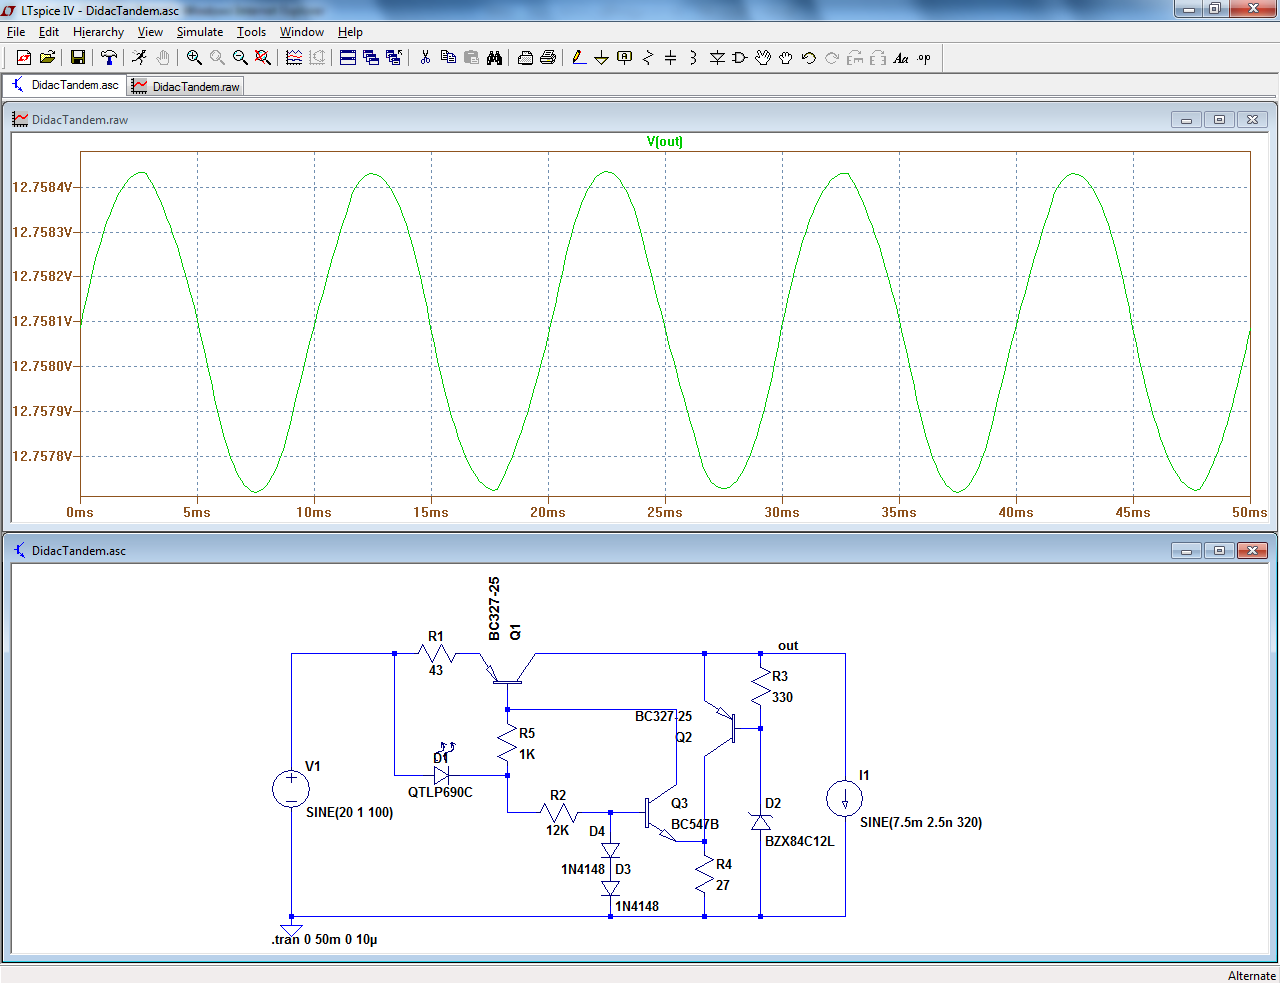Open component picker with gate icon
Screen dimensions: 1280x984
tap(740, 58)
